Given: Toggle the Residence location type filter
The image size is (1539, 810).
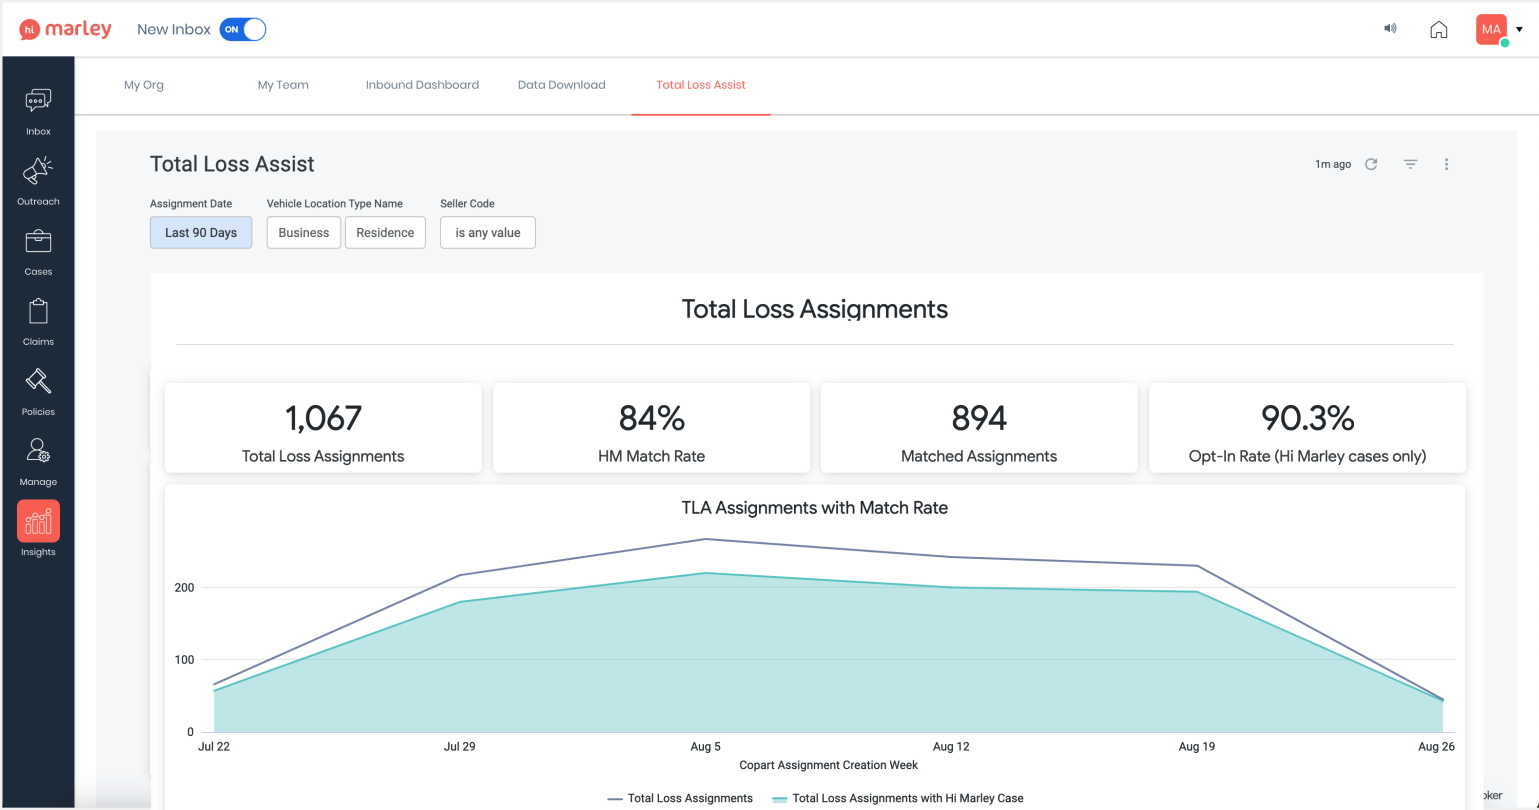Looking at the screenshot, I should [385, 233].
